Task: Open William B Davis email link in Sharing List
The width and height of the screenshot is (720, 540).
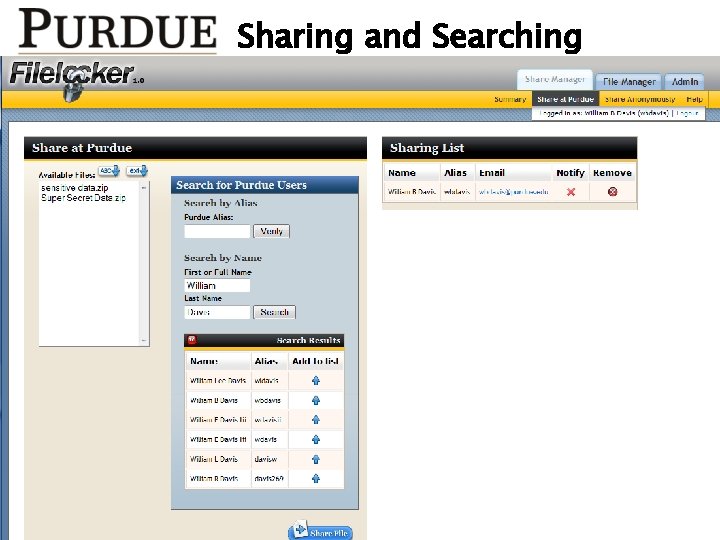Action: [x=513, y=191]
